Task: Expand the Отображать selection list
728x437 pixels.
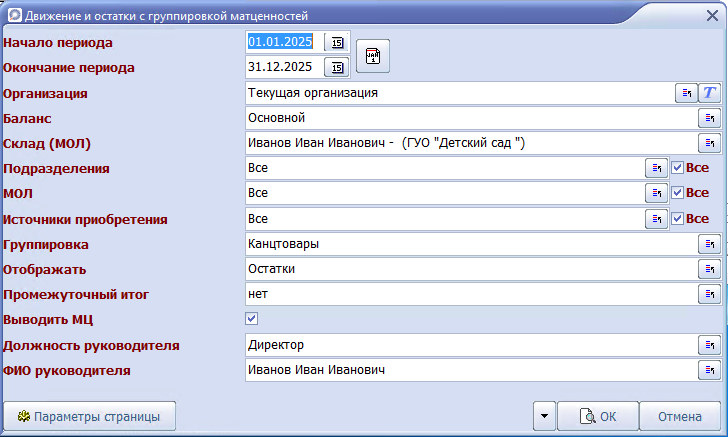Action: tap(709, 268)
